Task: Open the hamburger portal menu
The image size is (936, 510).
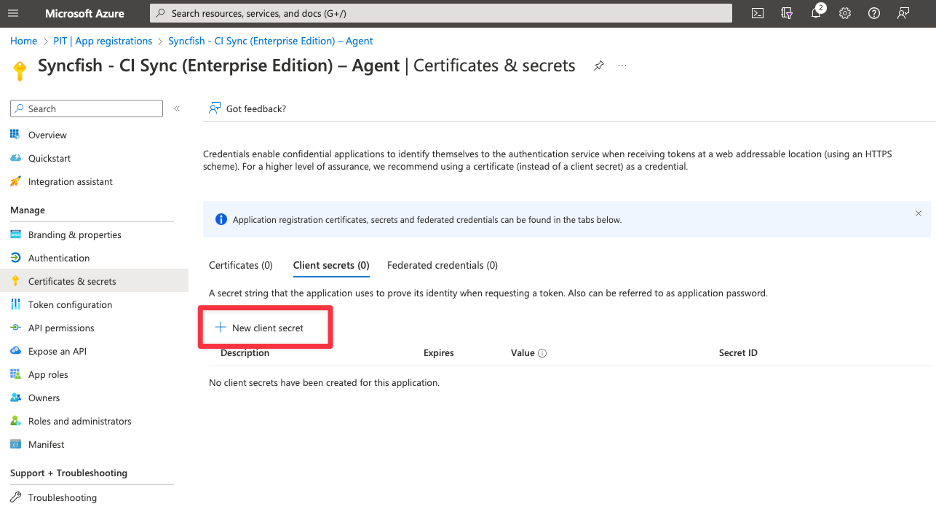Action: pyautogui.click(x=13, y=13)
